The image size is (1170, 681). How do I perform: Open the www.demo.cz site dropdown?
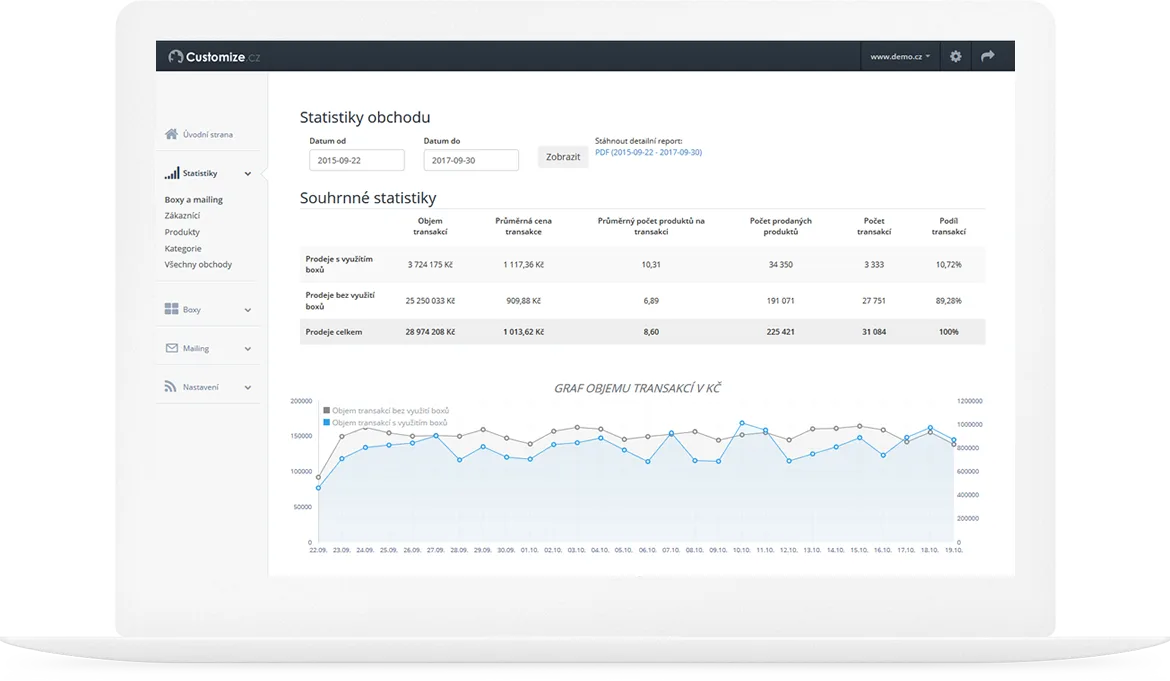click(x=900, y=56)
